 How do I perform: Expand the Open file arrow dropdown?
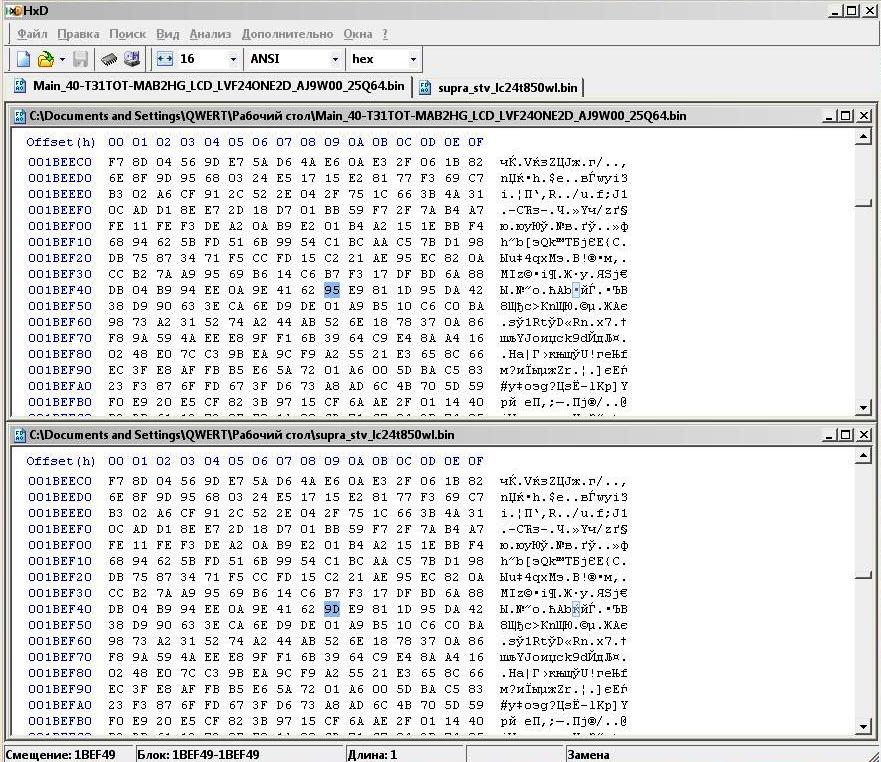[62, 60]
